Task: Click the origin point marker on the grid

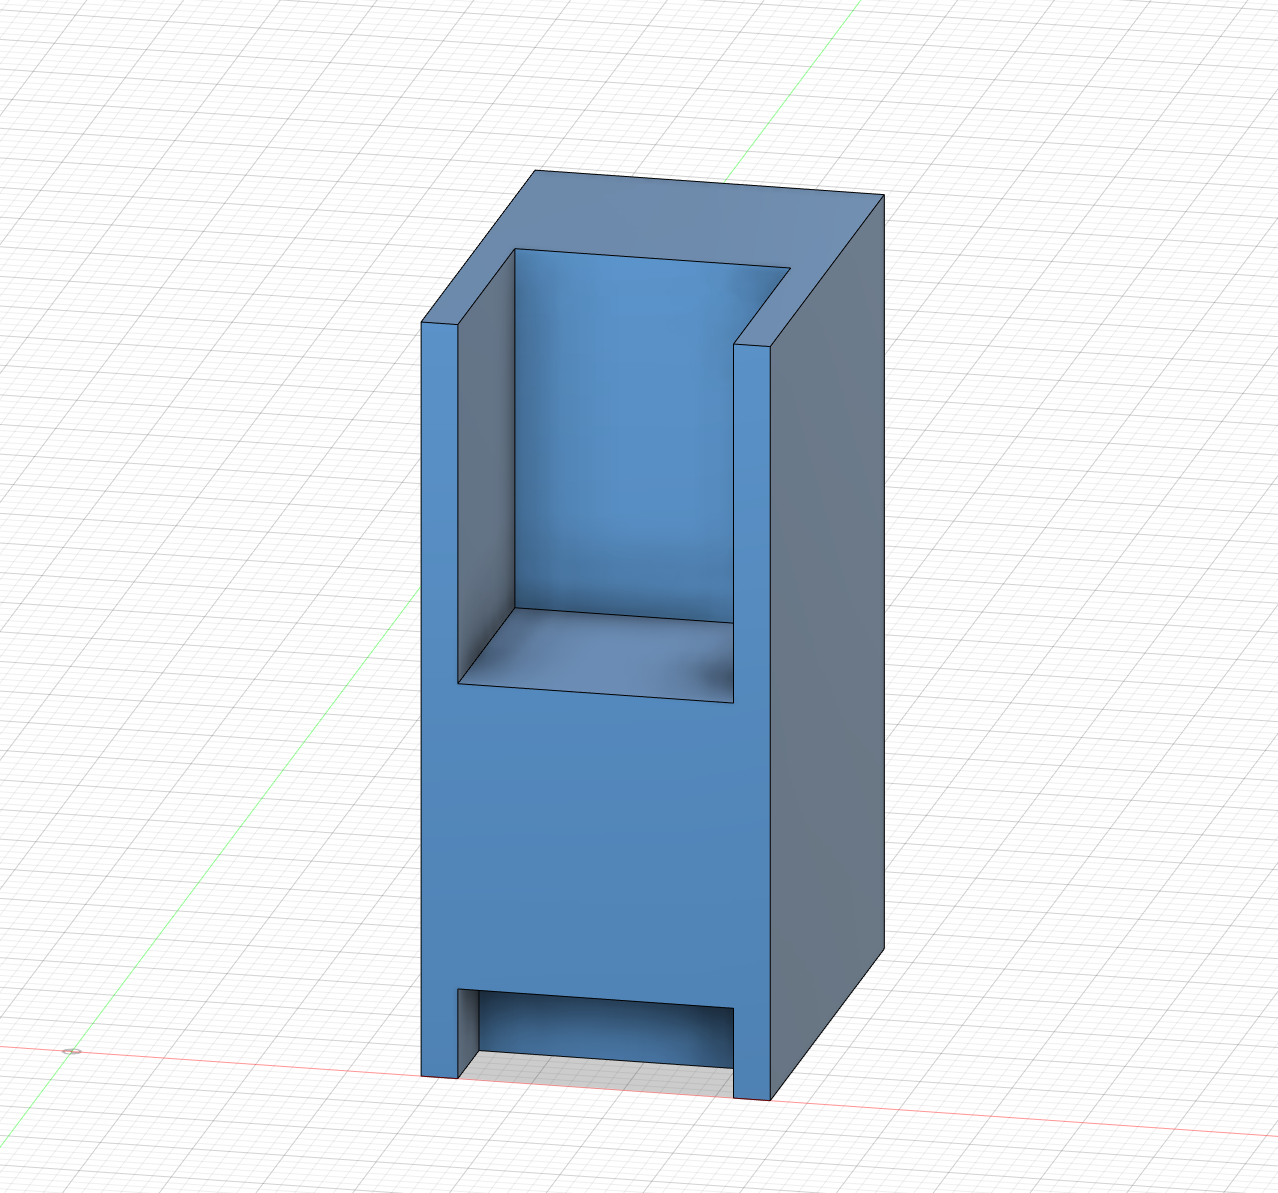Action: (70, 1052)
